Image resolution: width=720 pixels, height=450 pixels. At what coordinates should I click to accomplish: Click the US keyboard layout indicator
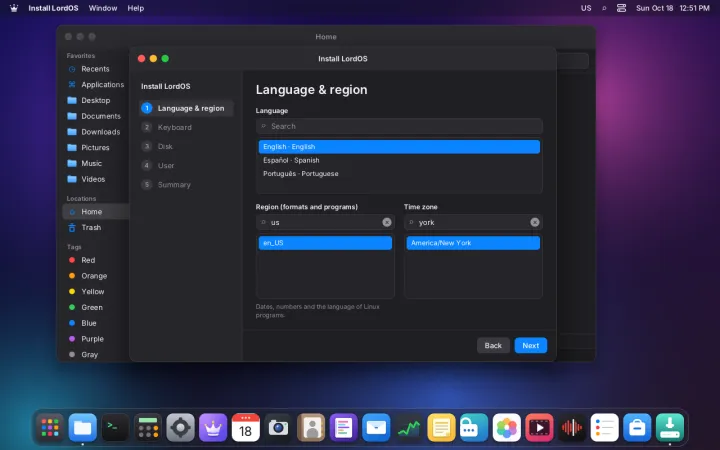[x=586, y=8]
